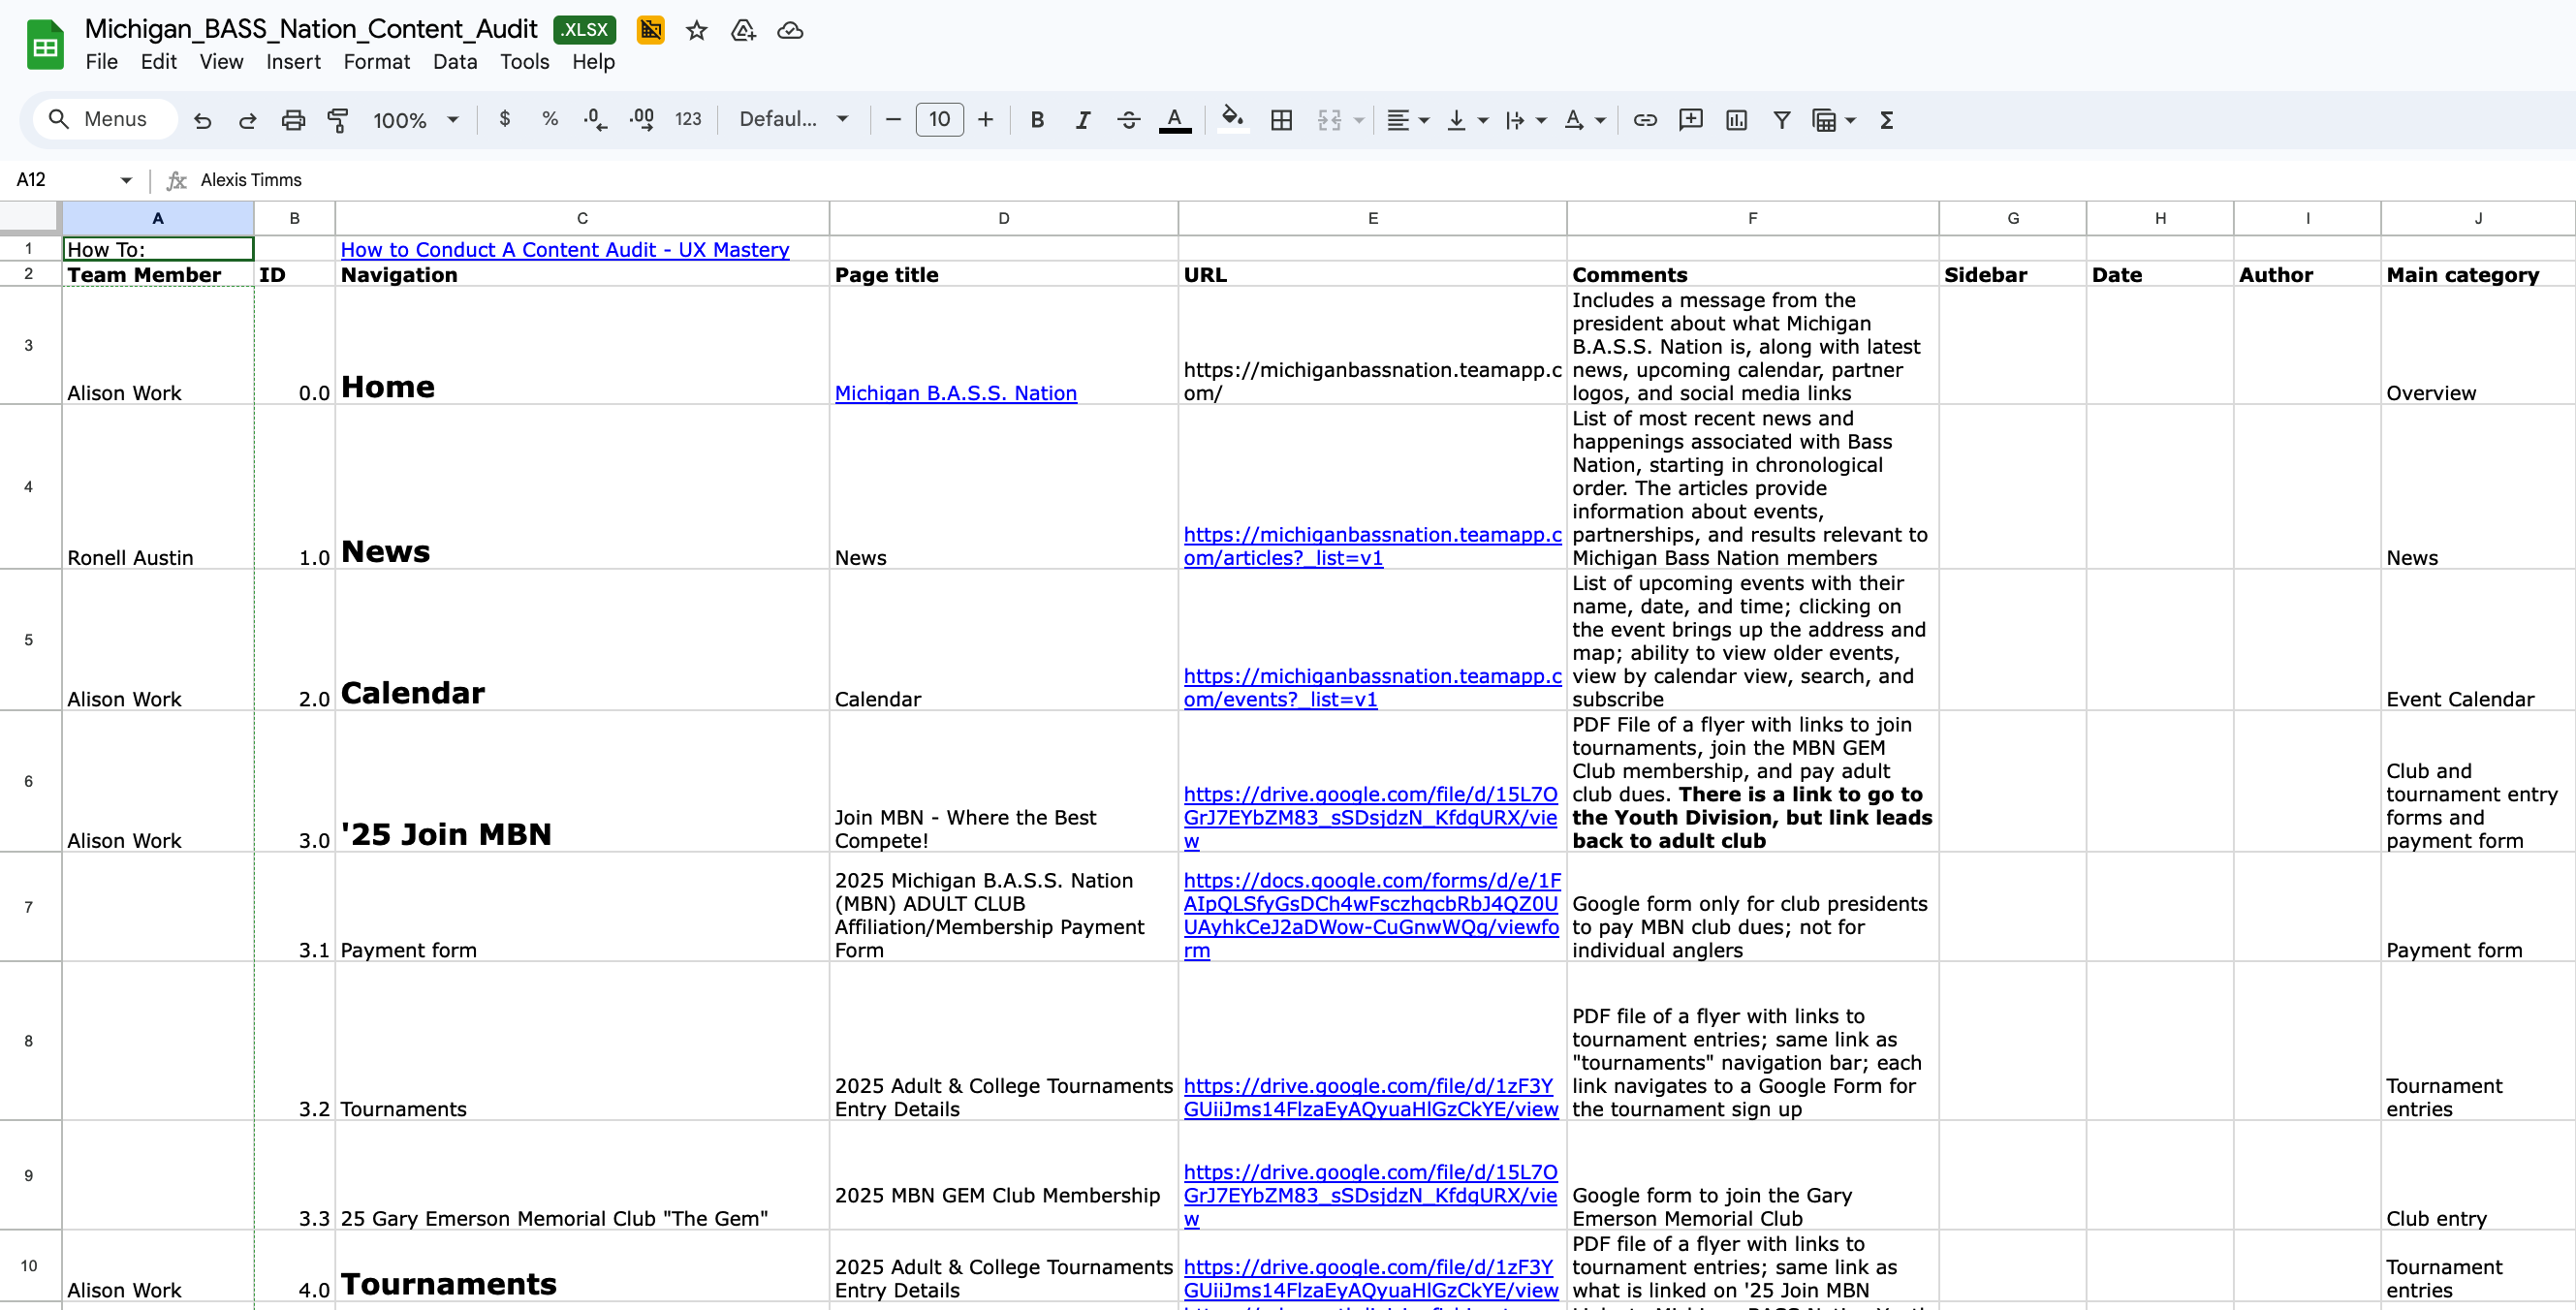Select column A header

pos(158,218)
